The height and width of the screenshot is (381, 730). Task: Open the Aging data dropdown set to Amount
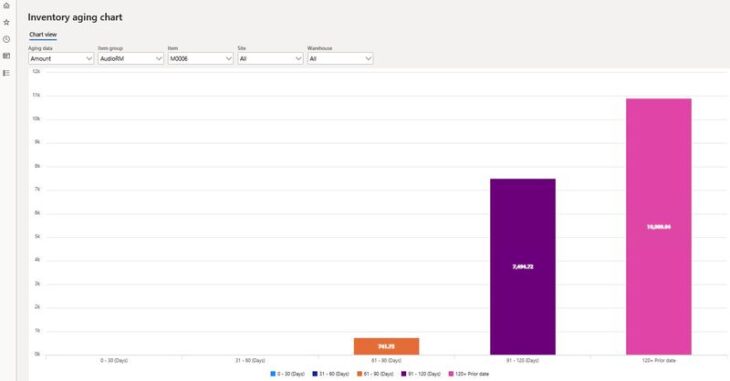coord(61,59)
